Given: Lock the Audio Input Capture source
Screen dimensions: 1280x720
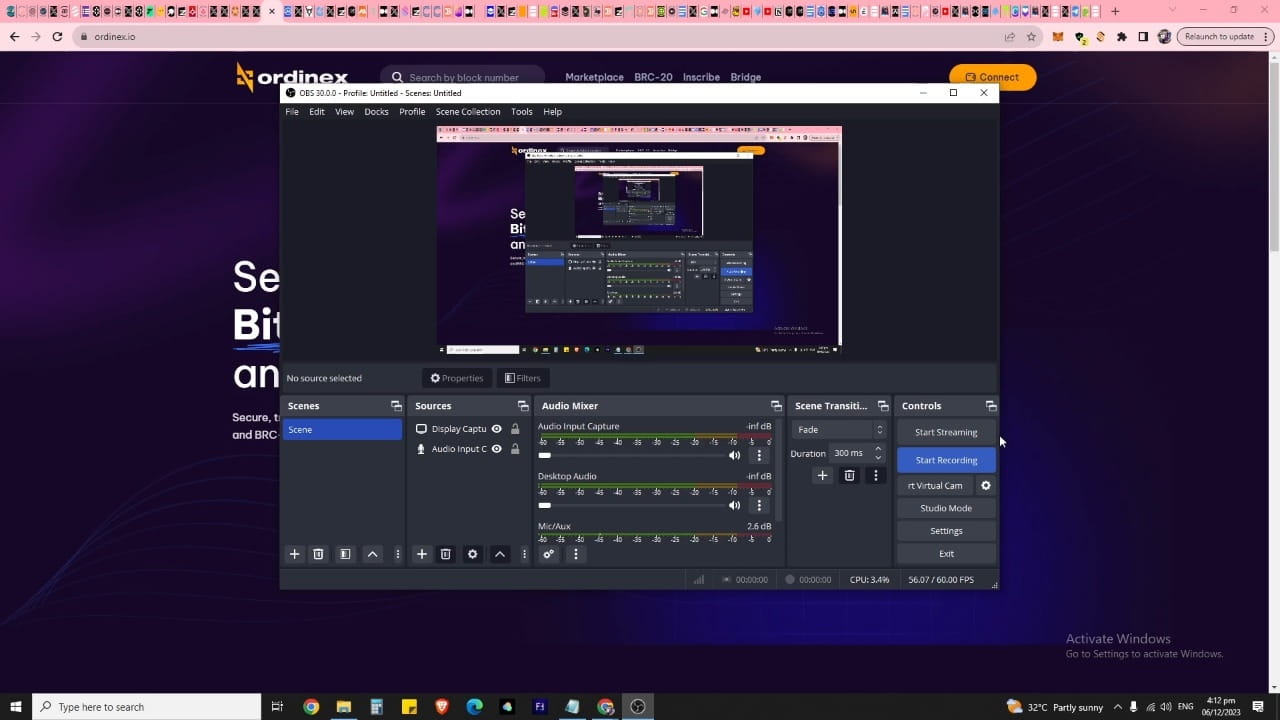Looking at the screenshot, I should click(515, 449).
